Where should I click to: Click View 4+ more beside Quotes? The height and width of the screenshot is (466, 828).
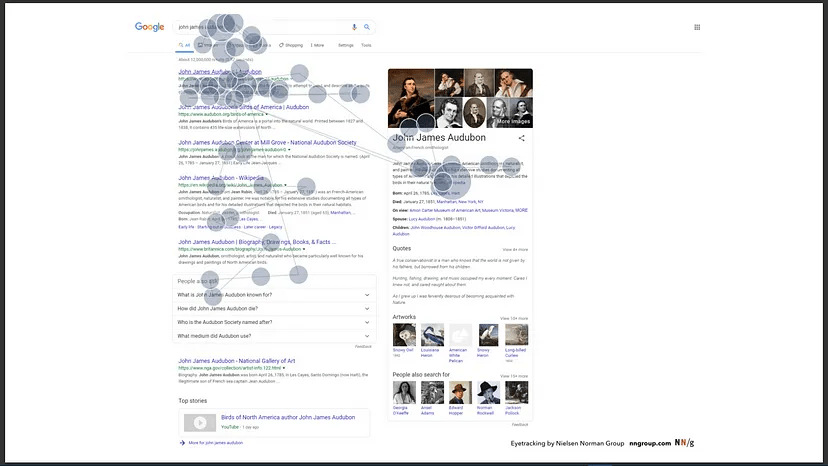click(515, 249)
